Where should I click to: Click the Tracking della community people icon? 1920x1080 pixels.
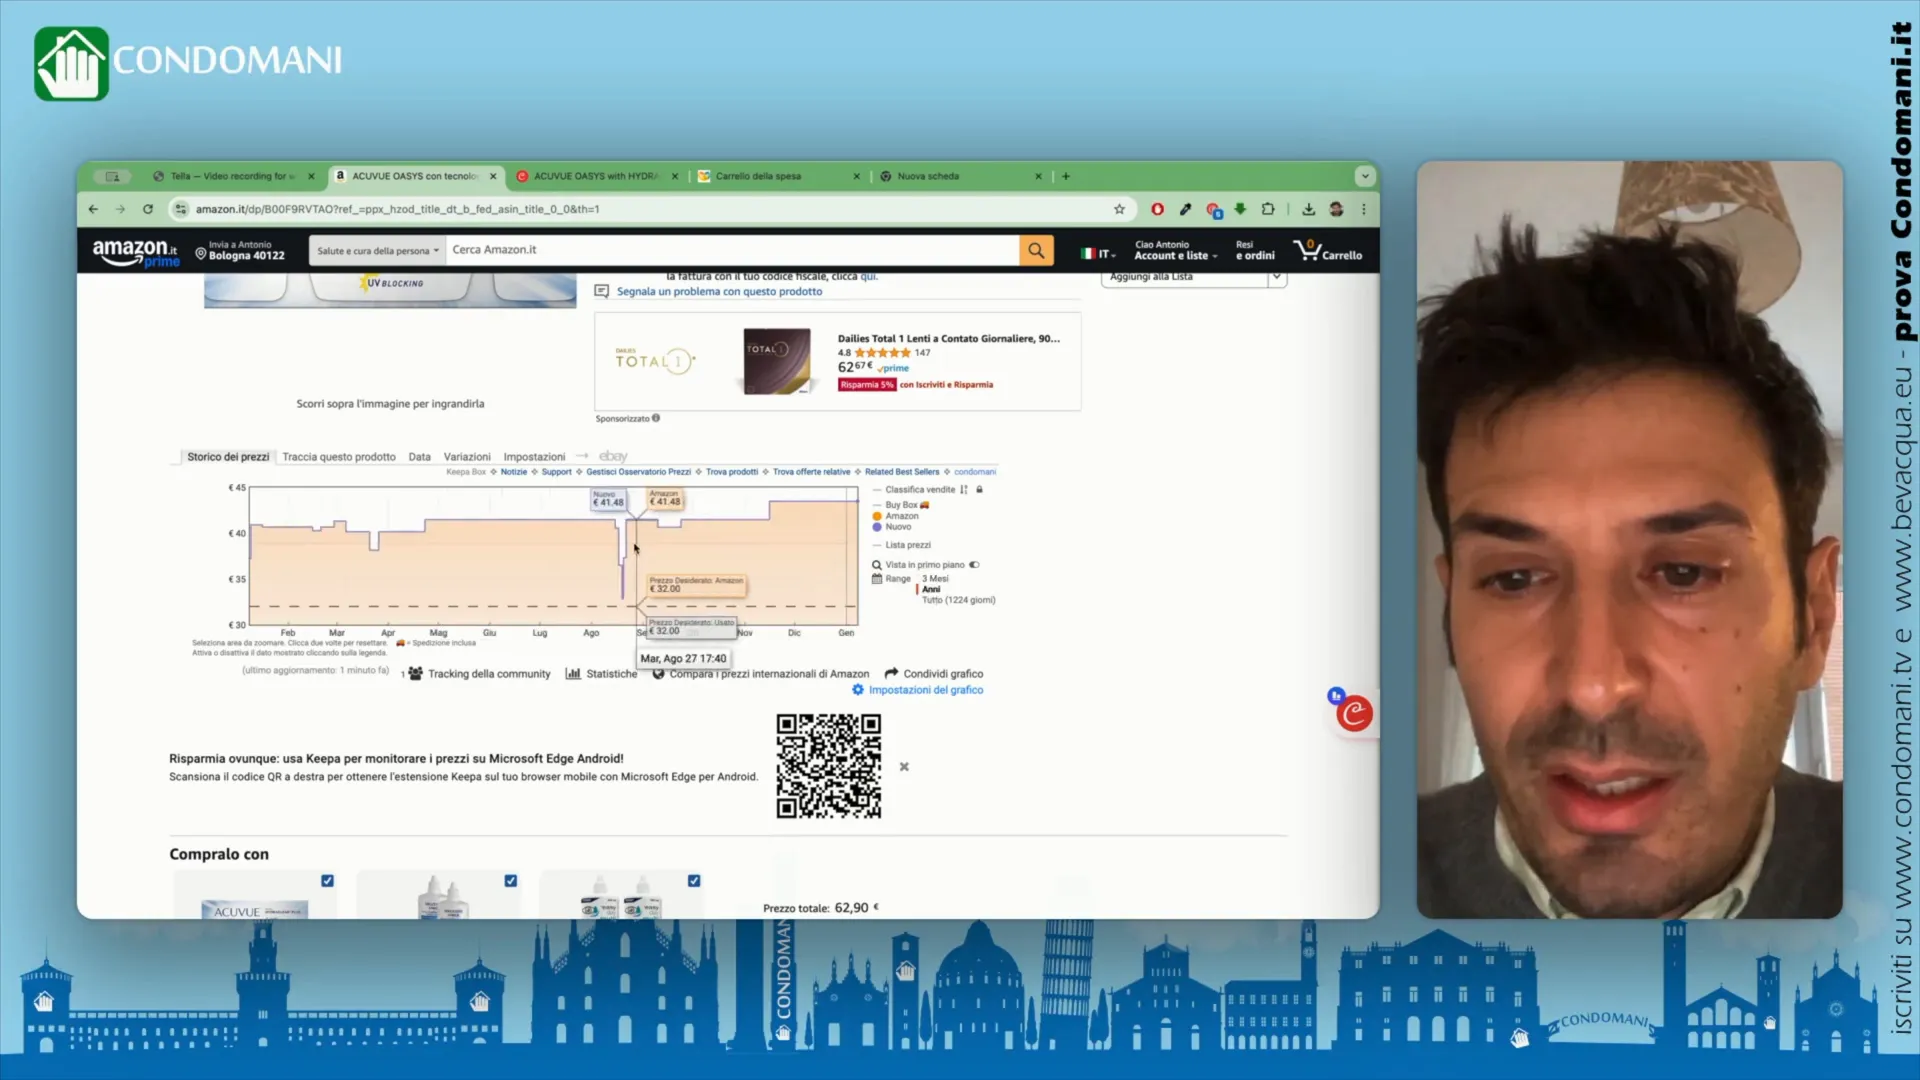pos(415,673)
